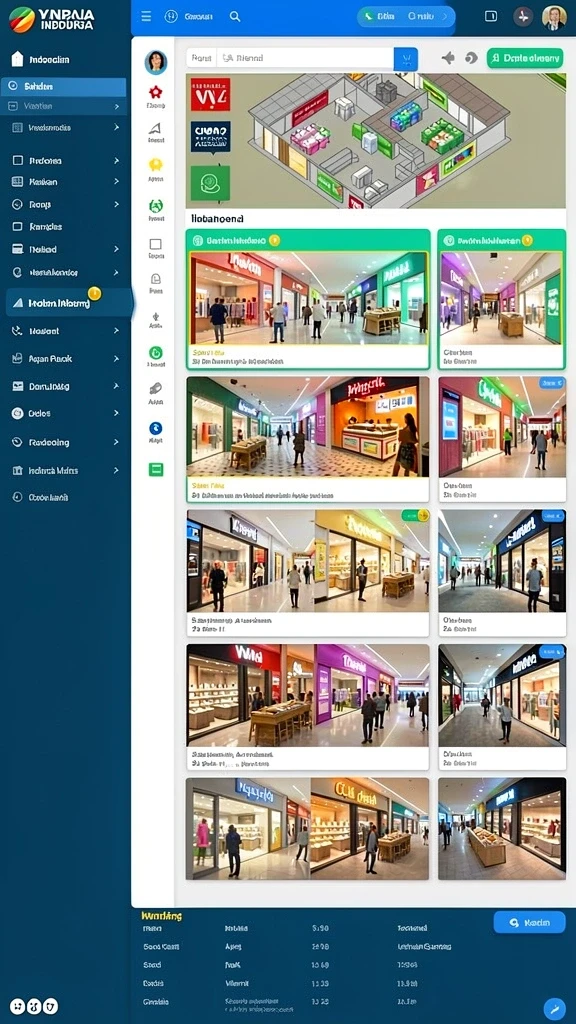Viewport: 576px width, 1024px height.
Task: Click into the search field above the floor map
Action: tap(305, 59)
